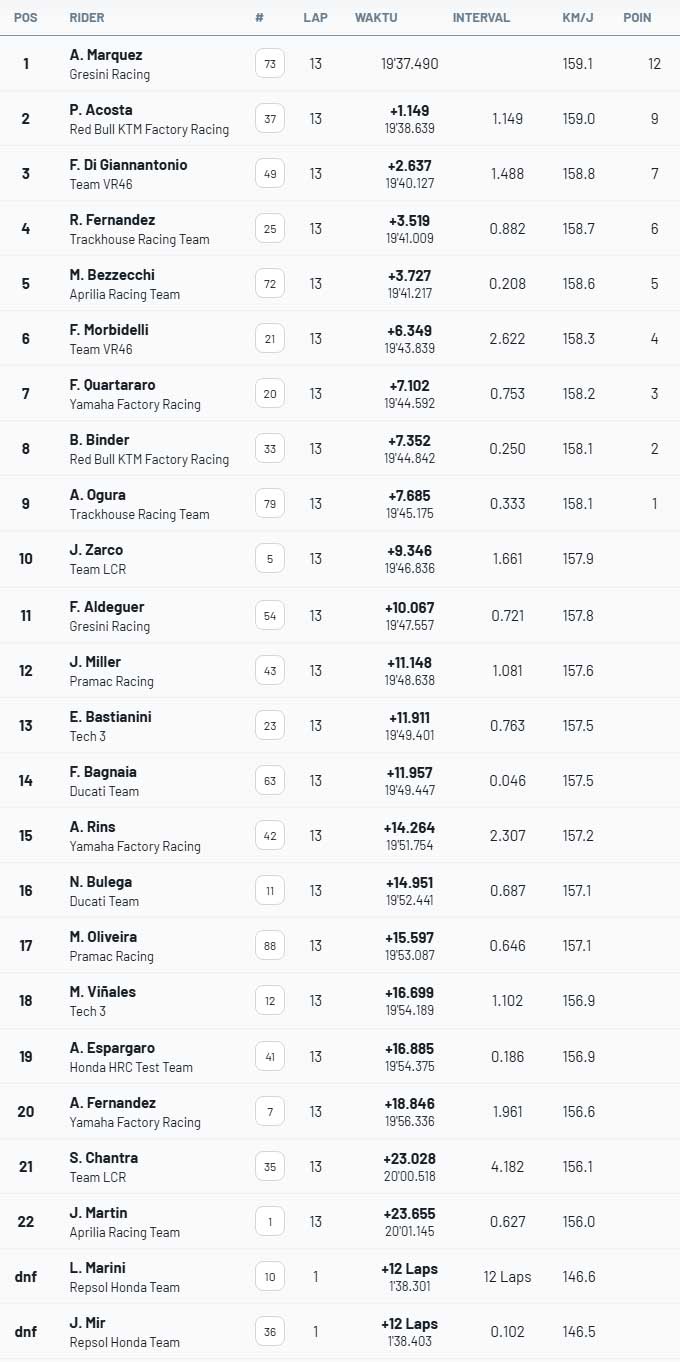
Task: Click F. Bagnaia's number 63 badge
Action: click(270, 781)
